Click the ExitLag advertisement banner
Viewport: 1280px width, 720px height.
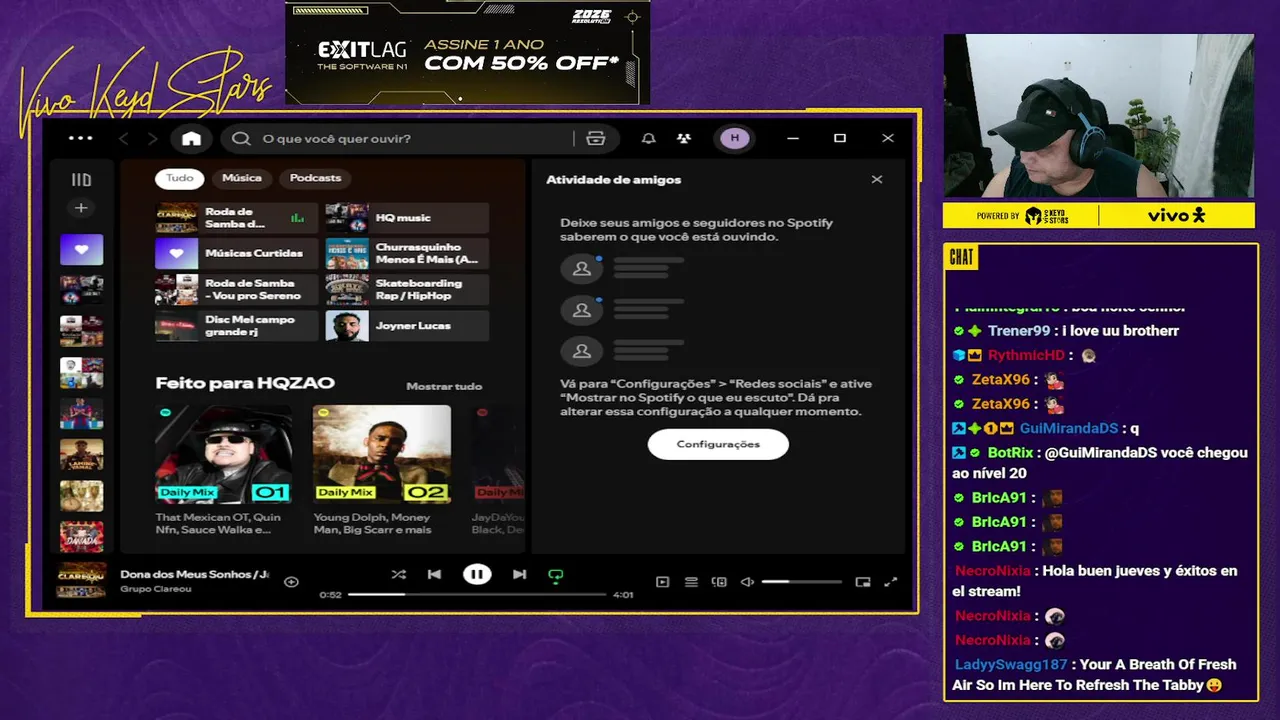pos(468,53)
